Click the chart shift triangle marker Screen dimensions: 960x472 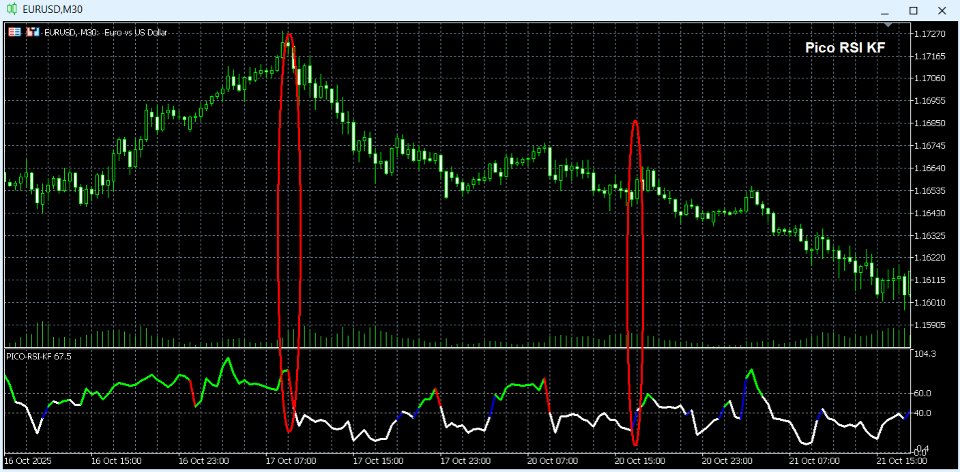point(888,24)
